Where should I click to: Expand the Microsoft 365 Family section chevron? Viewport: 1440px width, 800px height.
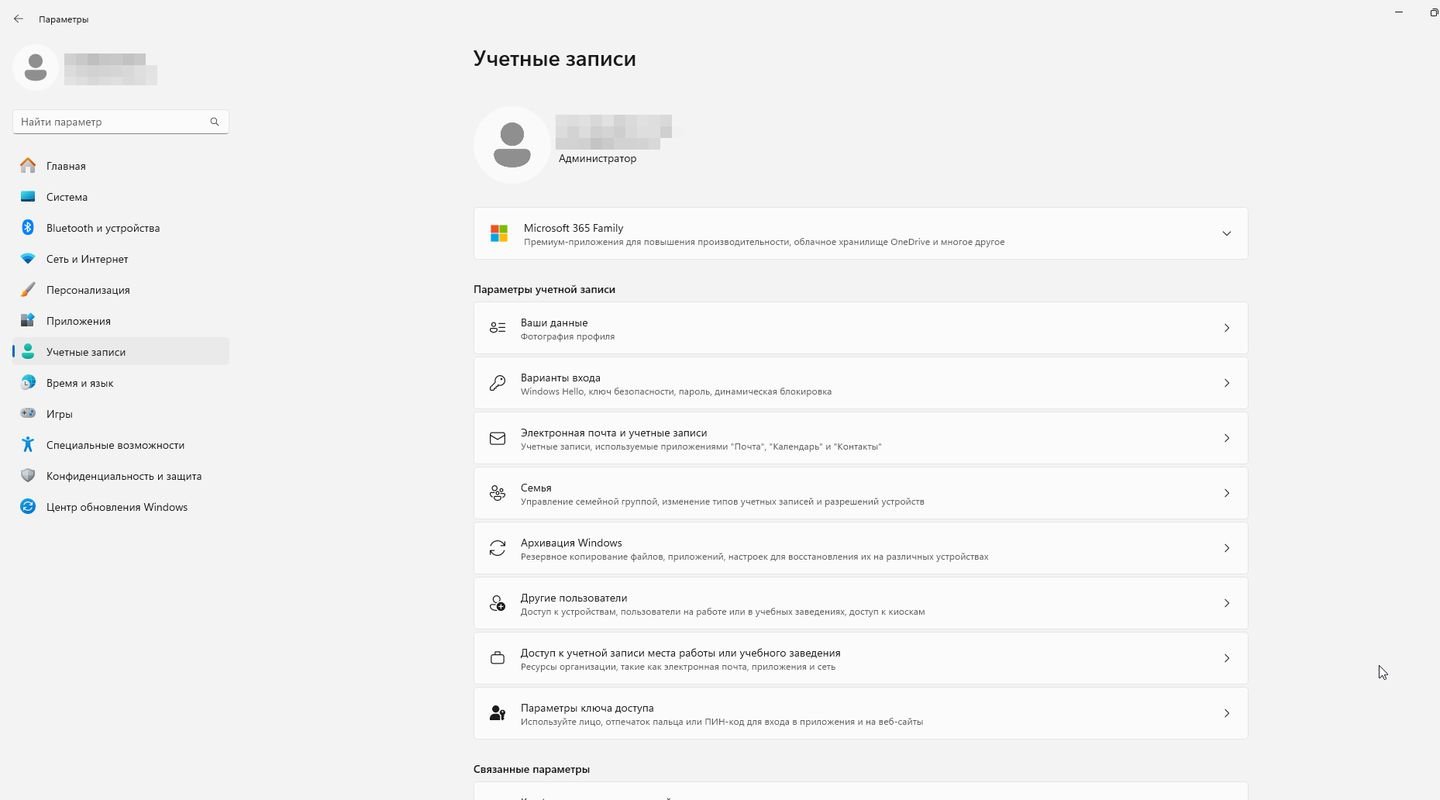coord(1226,234)
